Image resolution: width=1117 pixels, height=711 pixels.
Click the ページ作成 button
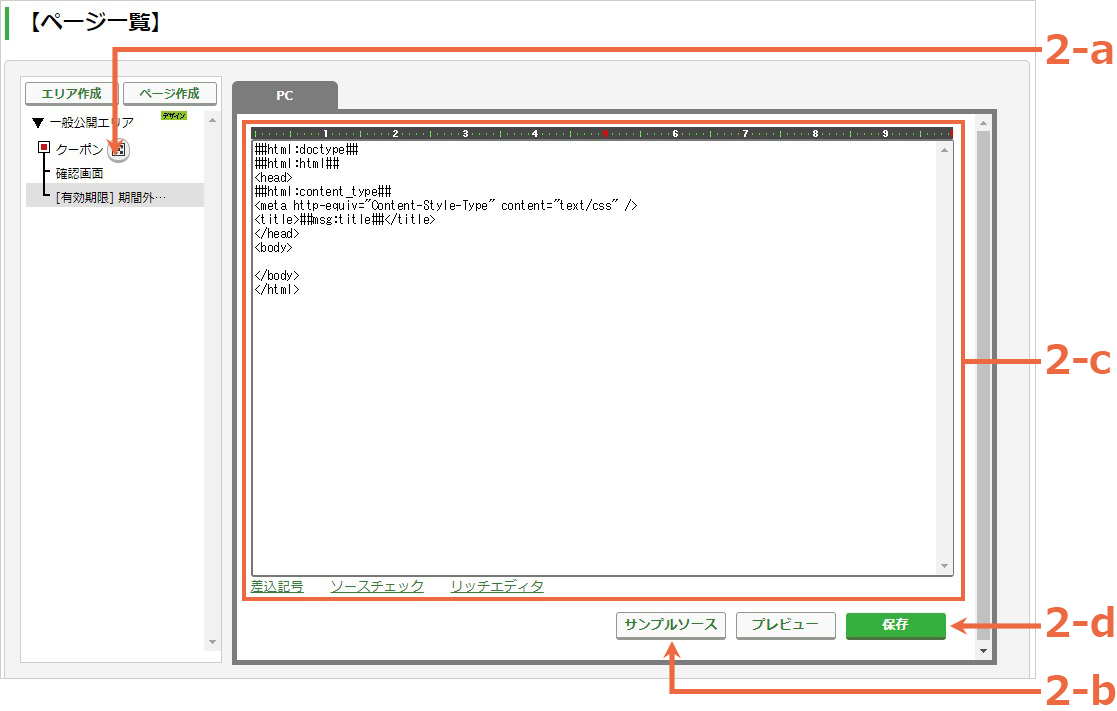tap(170, 93)
